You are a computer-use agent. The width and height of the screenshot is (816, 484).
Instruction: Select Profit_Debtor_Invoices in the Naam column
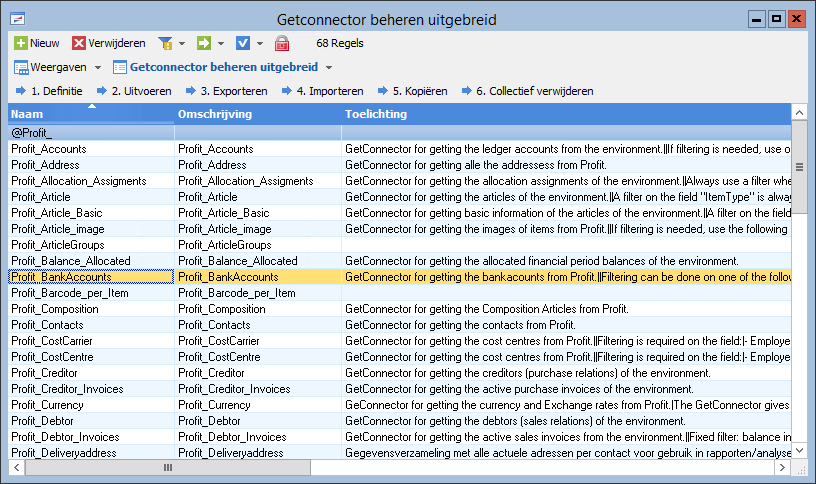(x=65, y=437)
